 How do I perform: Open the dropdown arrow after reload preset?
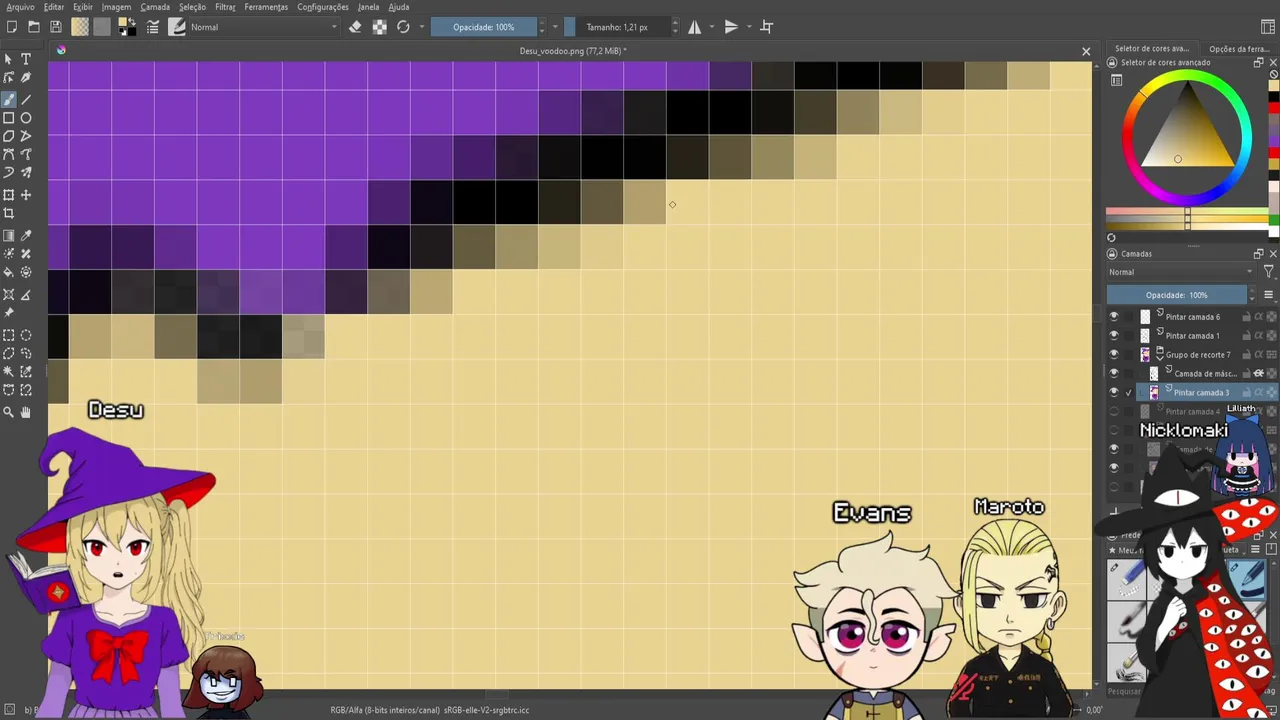tap(421, 27)
